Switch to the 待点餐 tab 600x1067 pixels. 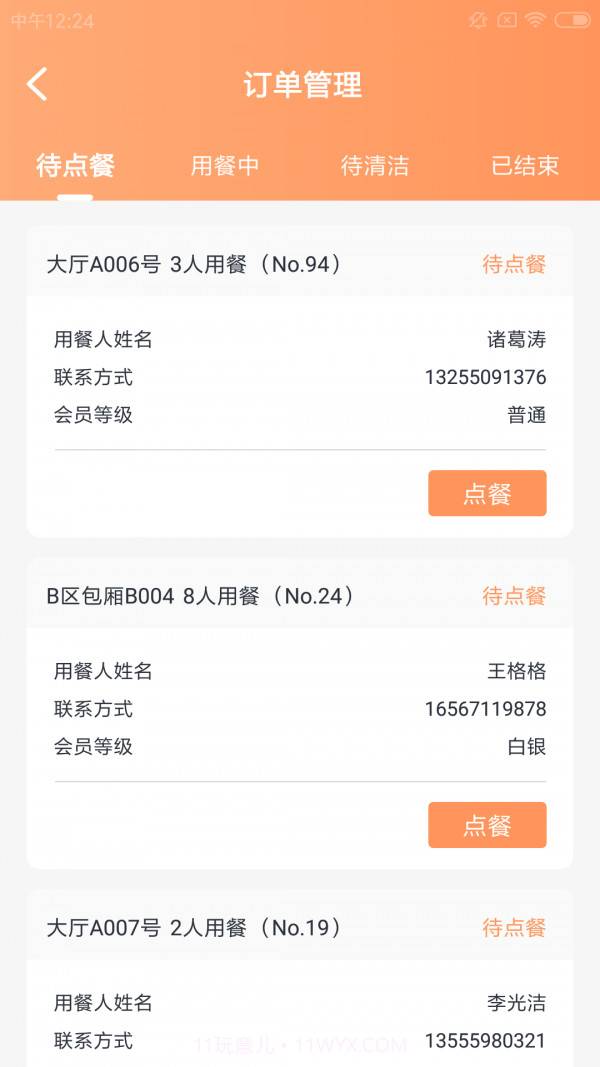[74, 166]
